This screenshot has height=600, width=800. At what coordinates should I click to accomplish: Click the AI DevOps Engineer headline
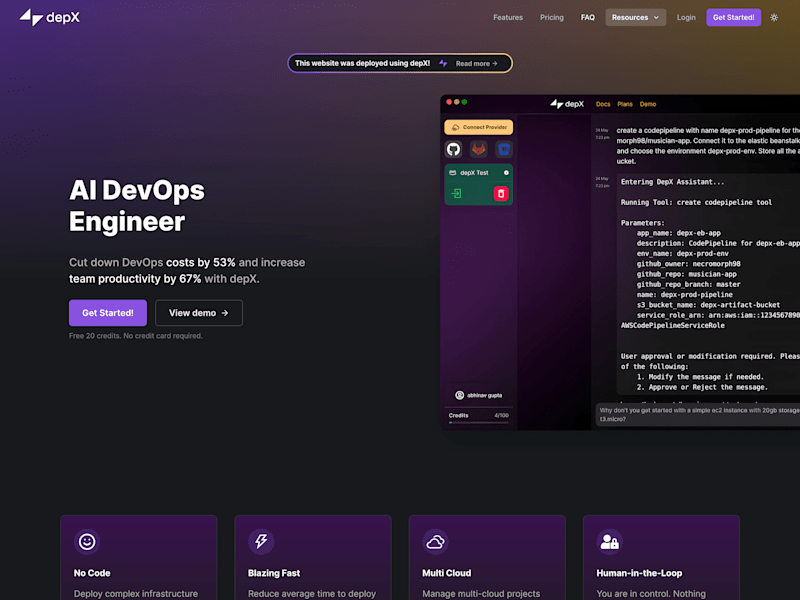[x=137, y=206]
